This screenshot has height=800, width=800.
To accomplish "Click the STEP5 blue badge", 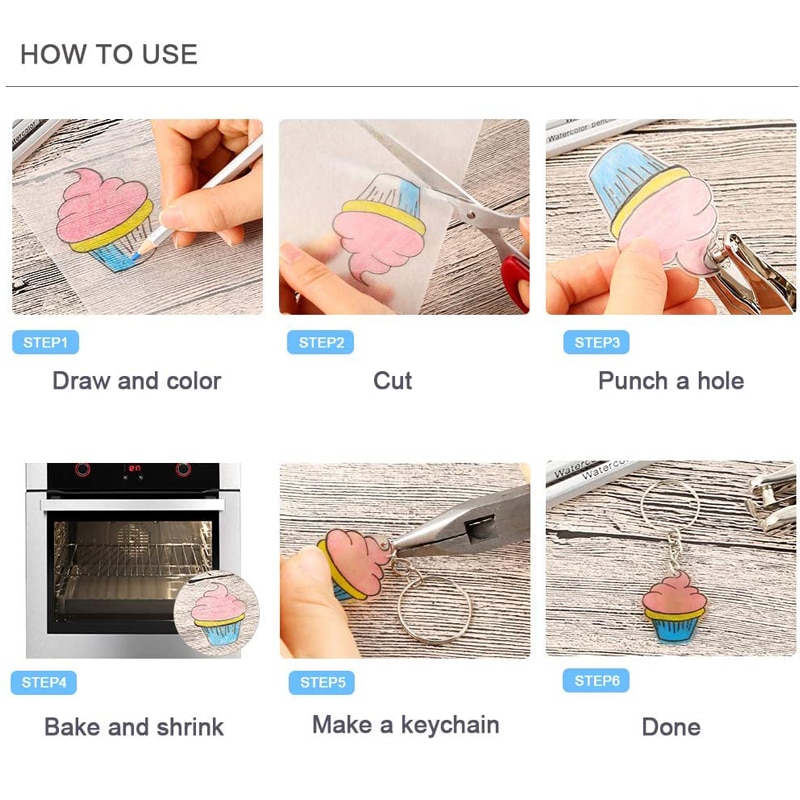I will (321, 683).
